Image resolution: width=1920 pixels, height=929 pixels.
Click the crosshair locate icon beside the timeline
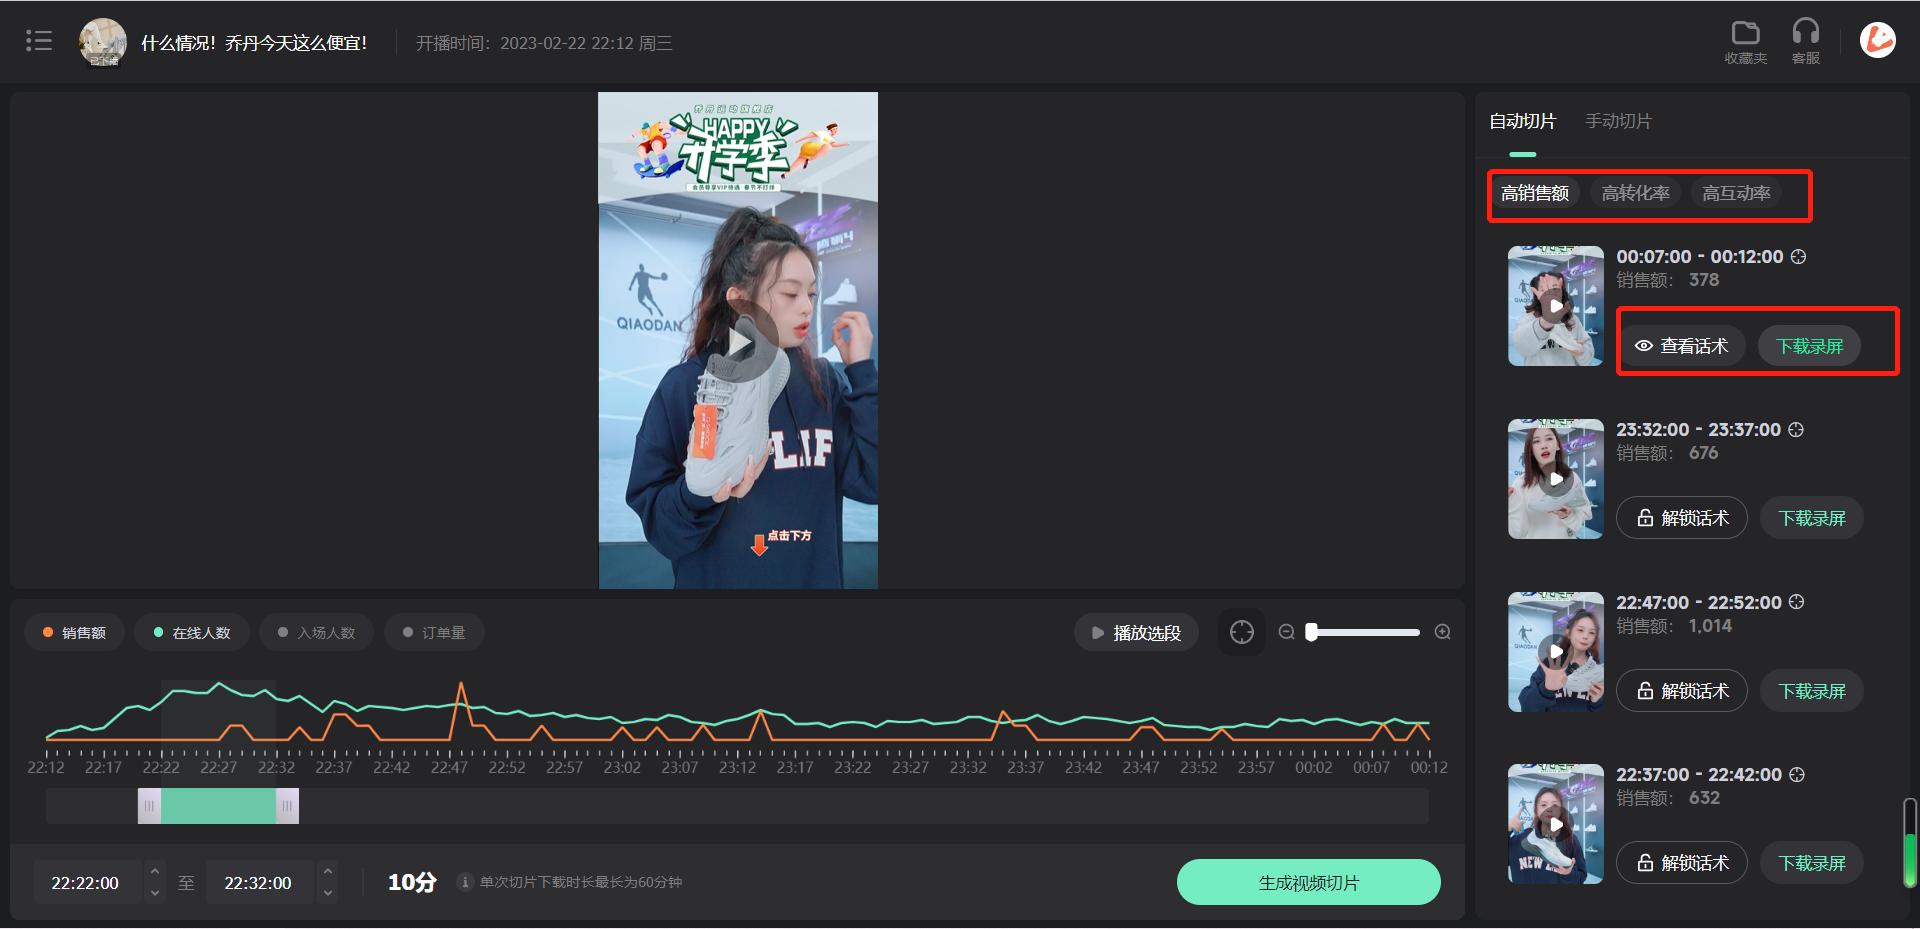(x=1241, y=631)
